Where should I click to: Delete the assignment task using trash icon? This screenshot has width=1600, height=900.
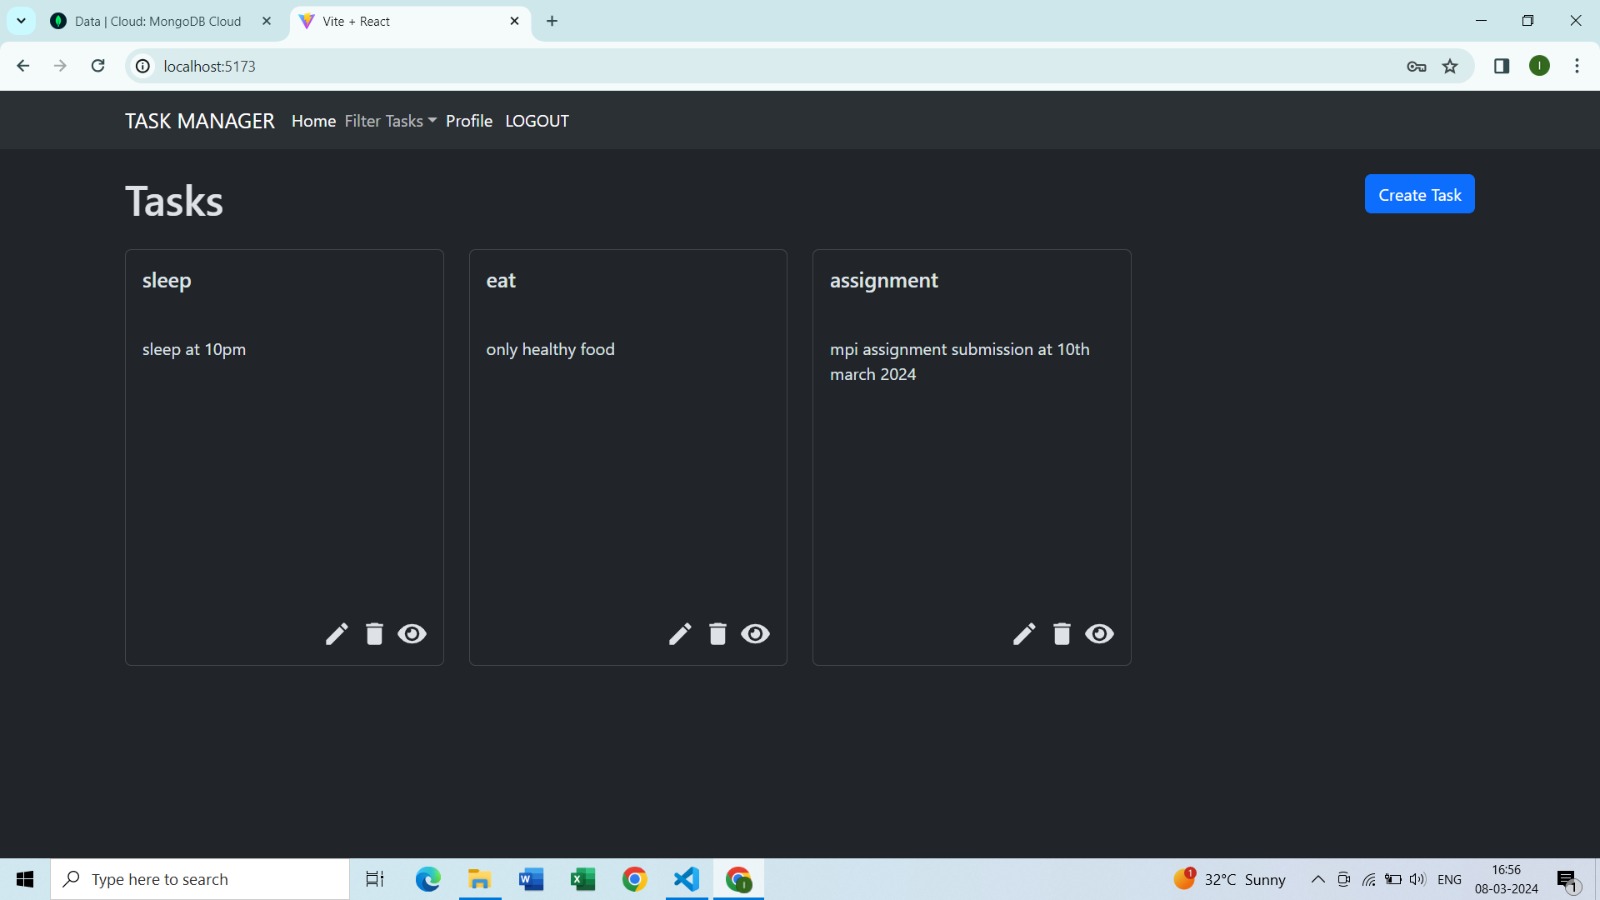click(x=1062, y=634)
